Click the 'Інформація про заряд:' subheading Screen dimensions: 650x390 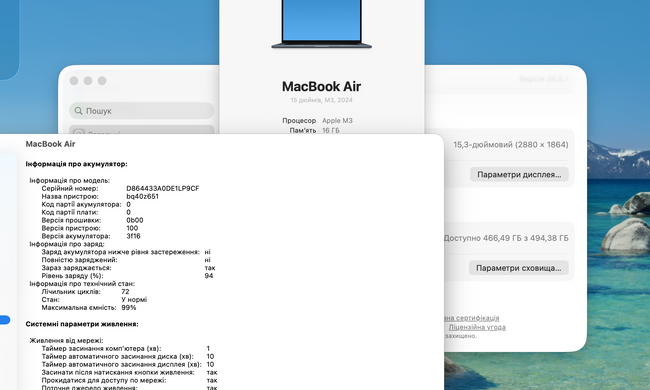(67, 244)
